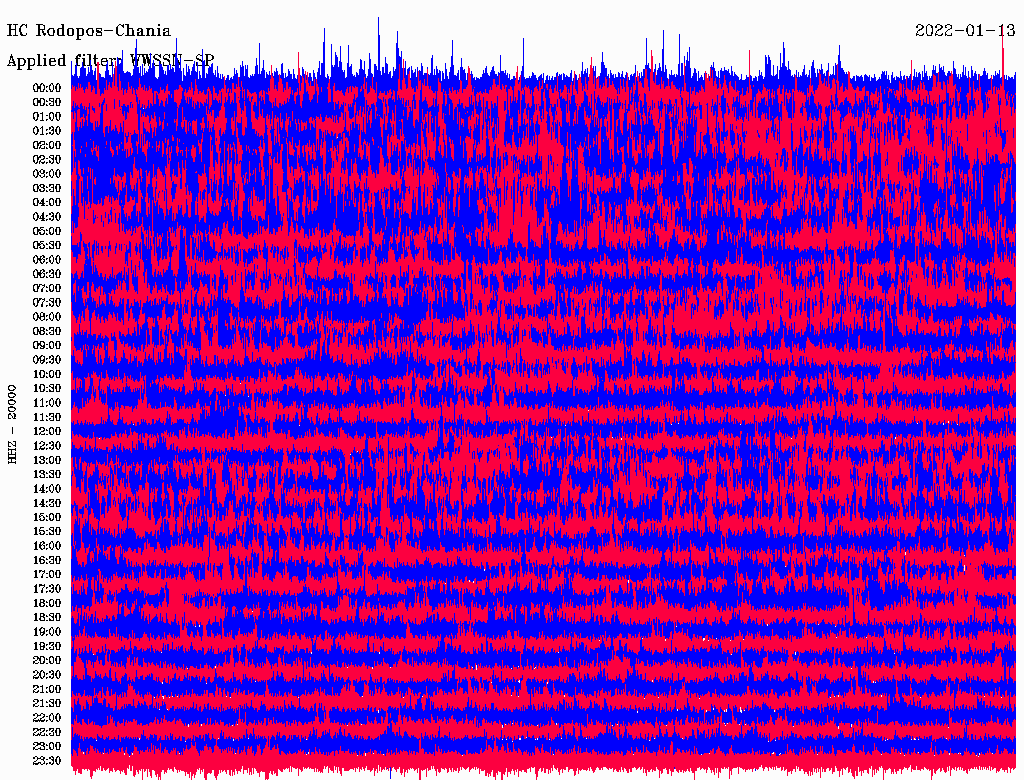Click the date label '2022-01-13'

coord(965,31)
